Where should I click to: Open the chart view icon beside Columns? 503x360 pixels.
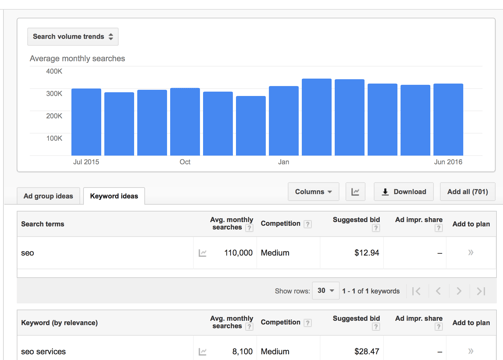tap(355, 192)
